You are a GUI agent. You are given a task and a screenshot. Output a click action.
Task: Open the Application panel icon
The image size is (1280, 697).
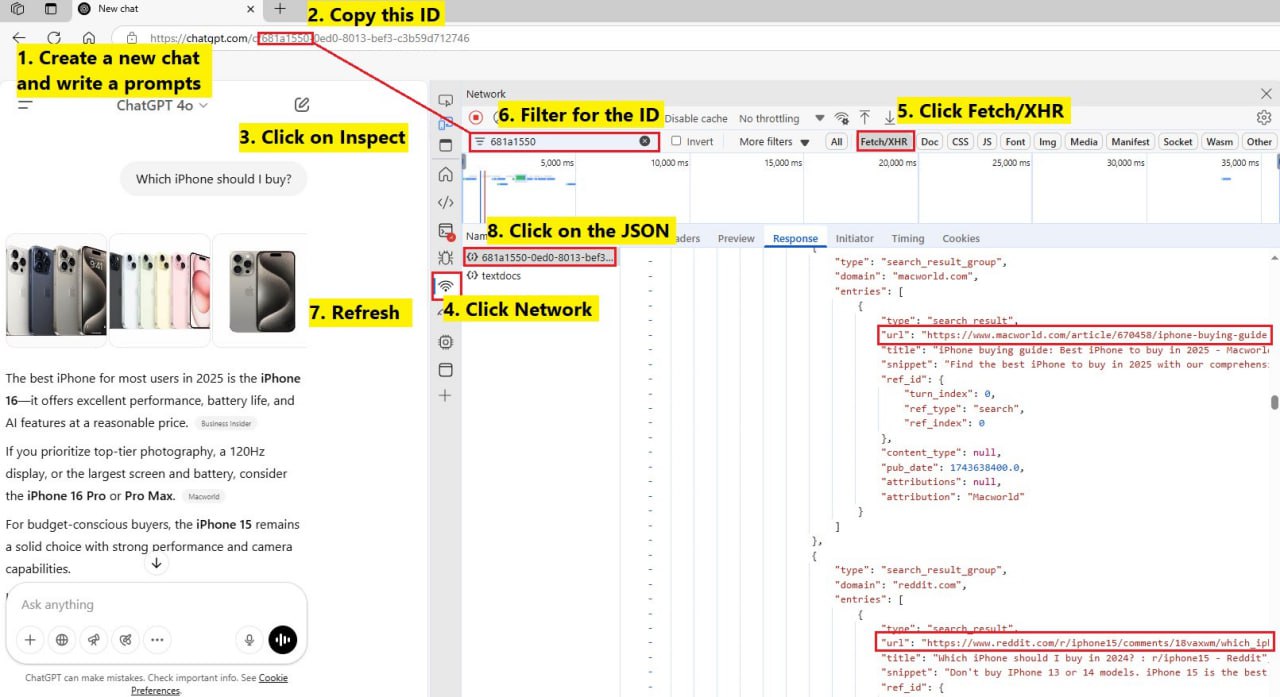point(446,370)
